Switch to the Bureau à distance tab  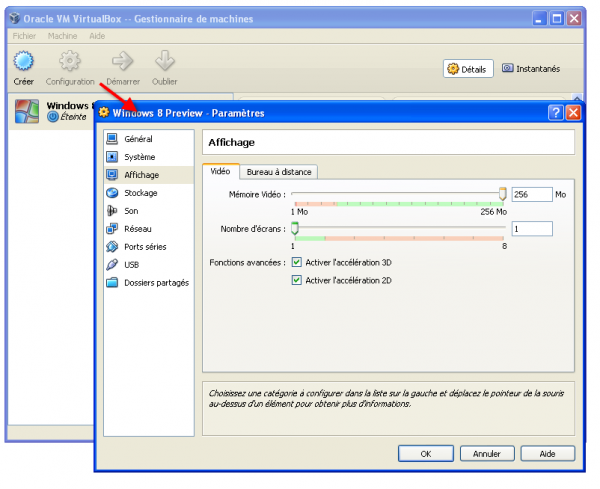pyautogui.click(x=279, y=171)
